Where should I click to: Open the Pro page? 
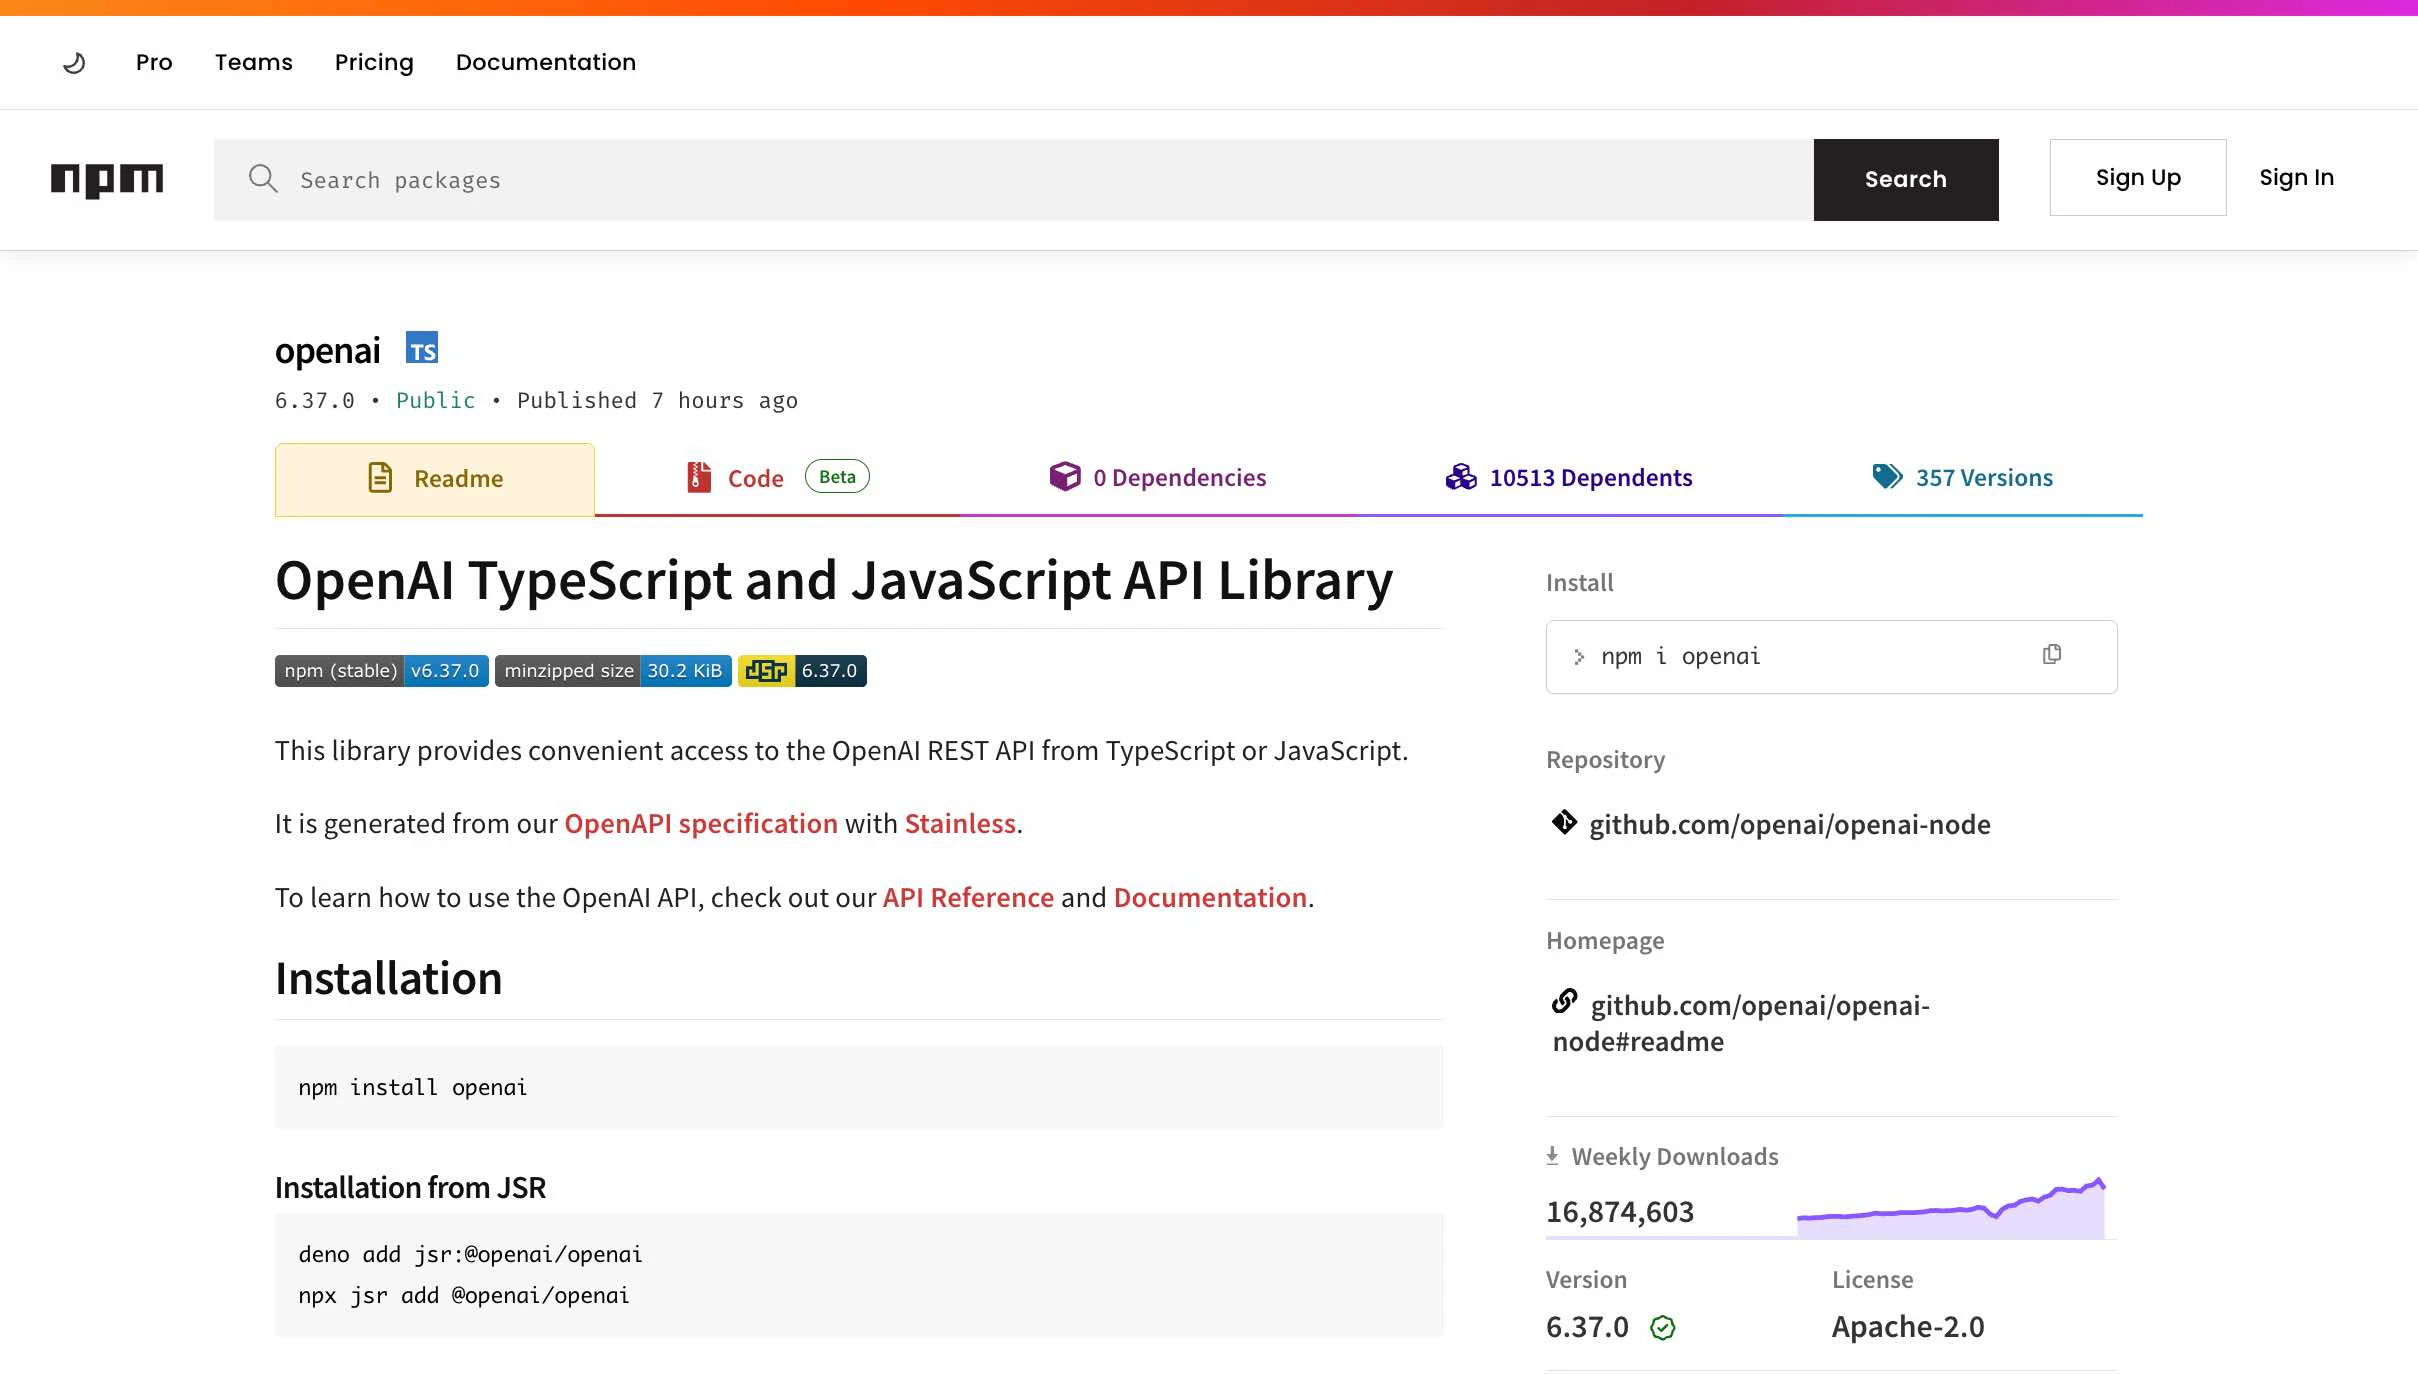click(x=154, y=62)
